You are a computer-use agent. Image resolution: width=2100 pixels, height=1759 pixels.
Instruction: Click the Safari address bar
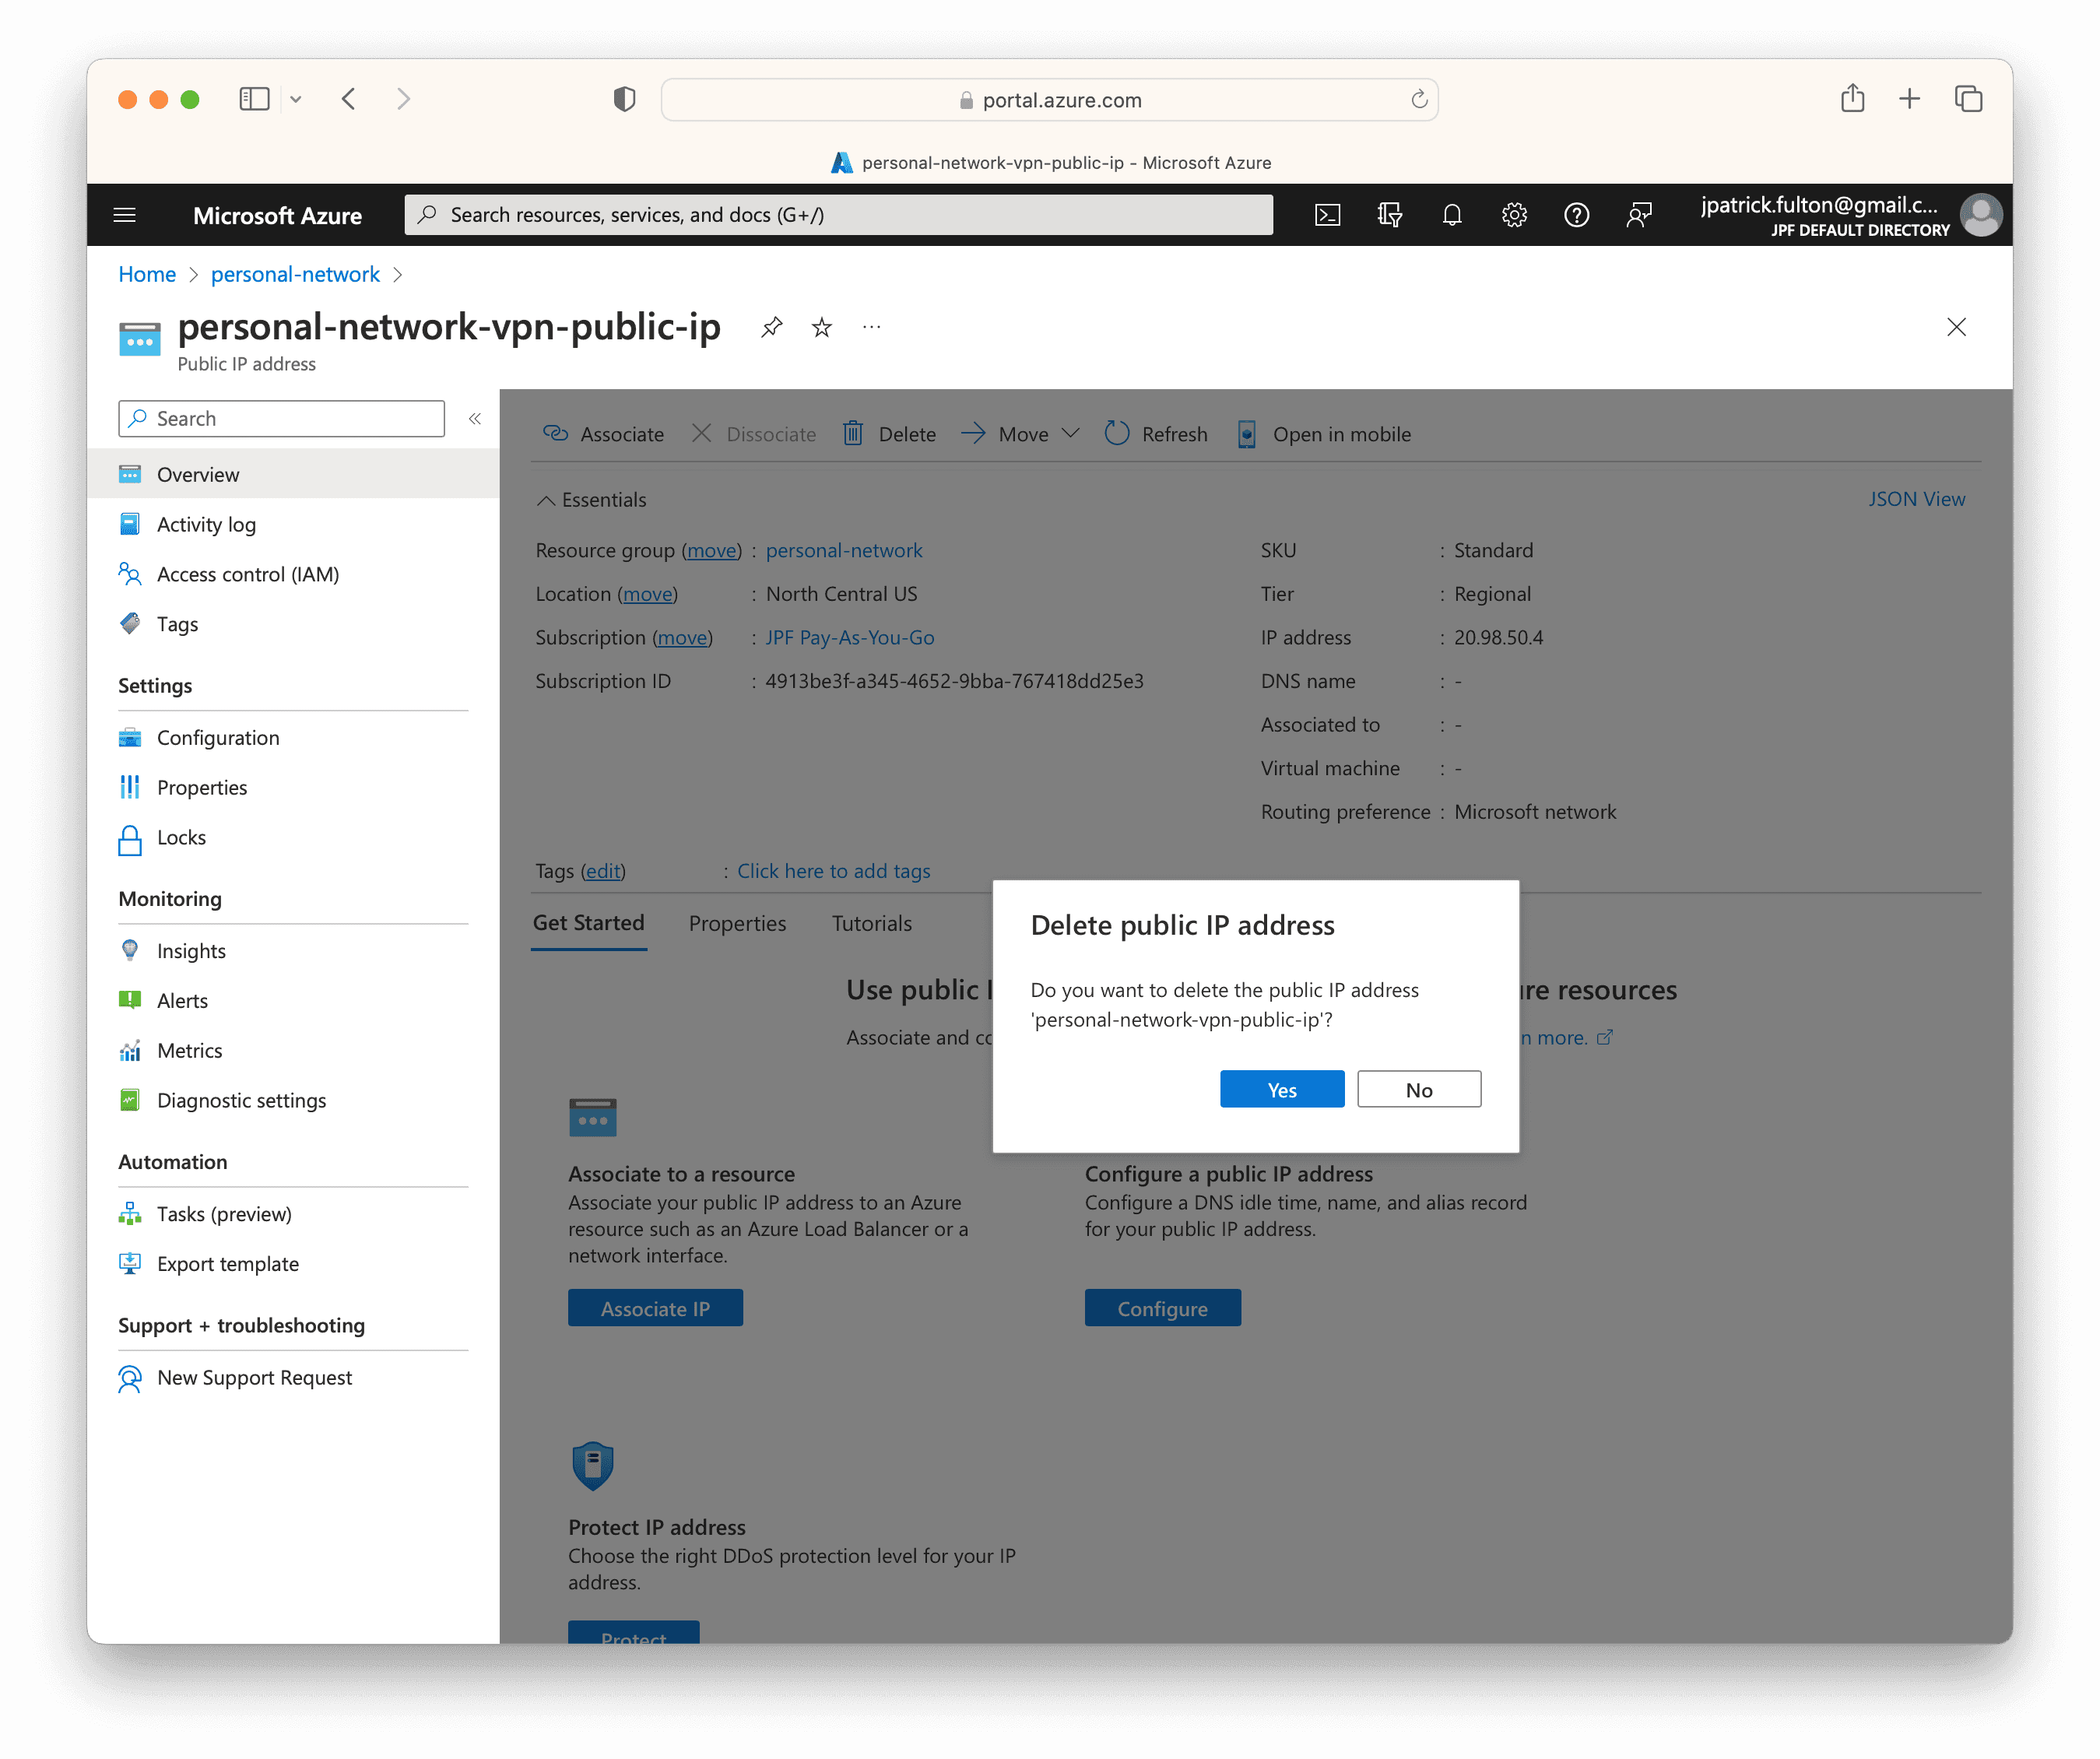1049,100
